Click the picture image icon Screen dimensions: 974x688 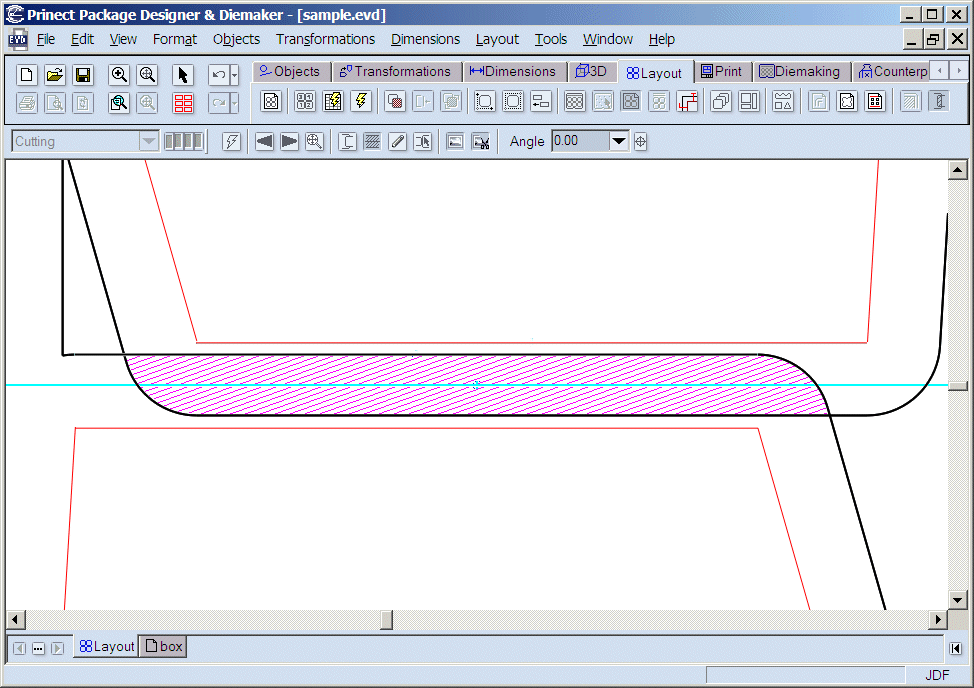click(455, 142)
